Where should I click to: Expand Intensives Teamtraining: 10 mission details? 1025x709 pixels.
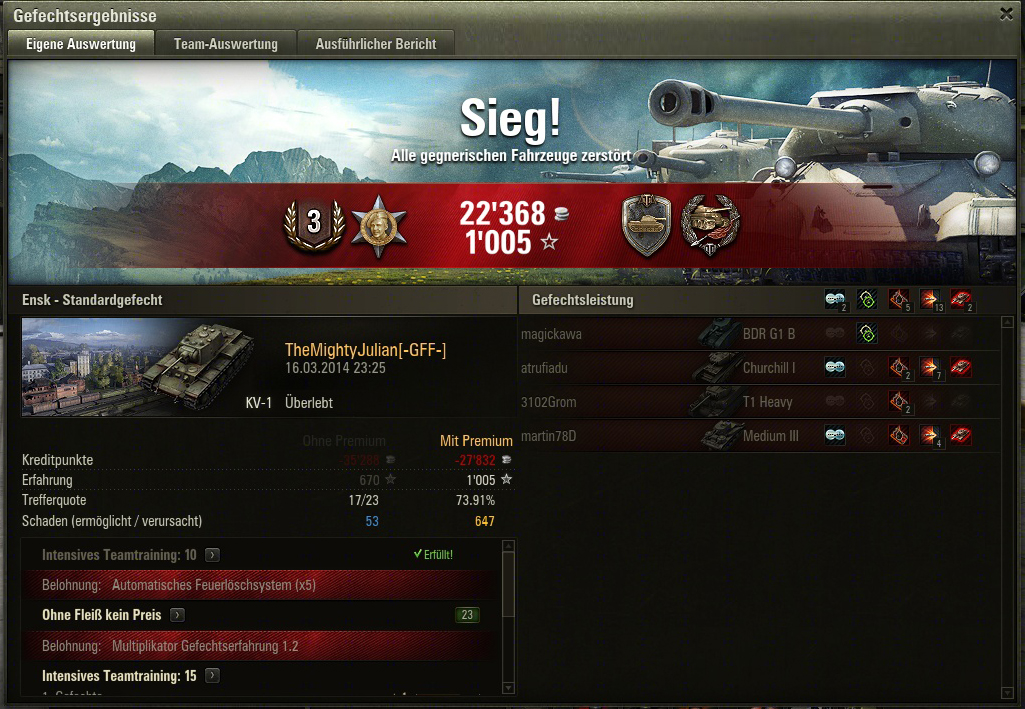212,555
